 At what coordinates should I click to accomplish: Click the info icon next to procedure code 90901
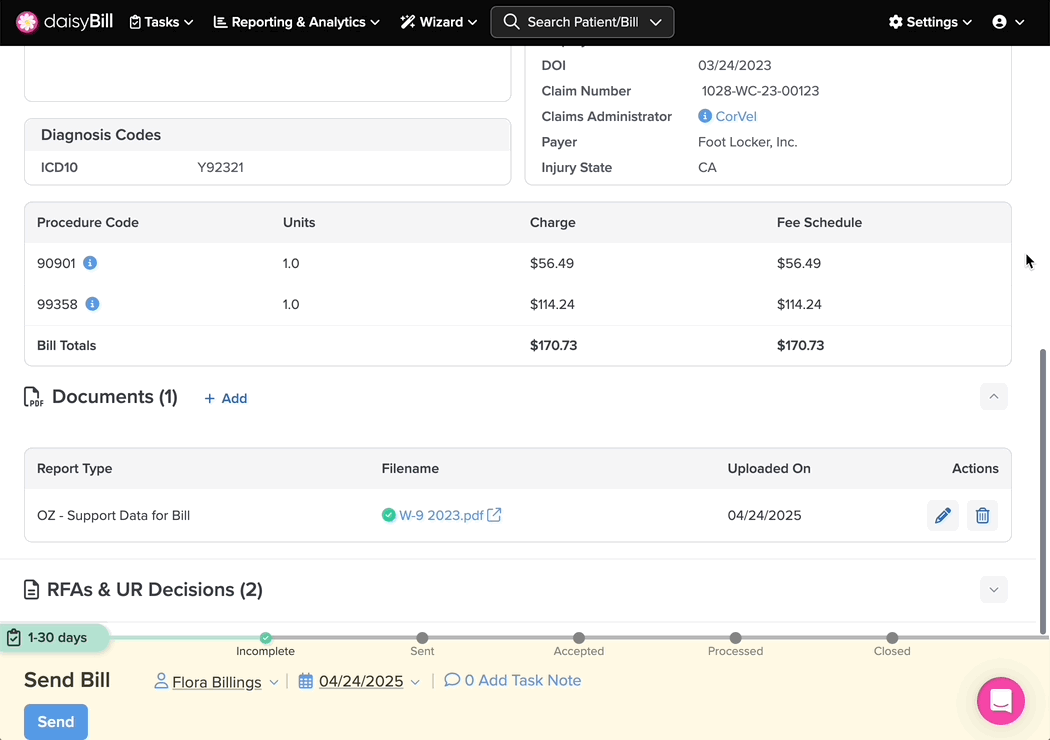point(90,263)
